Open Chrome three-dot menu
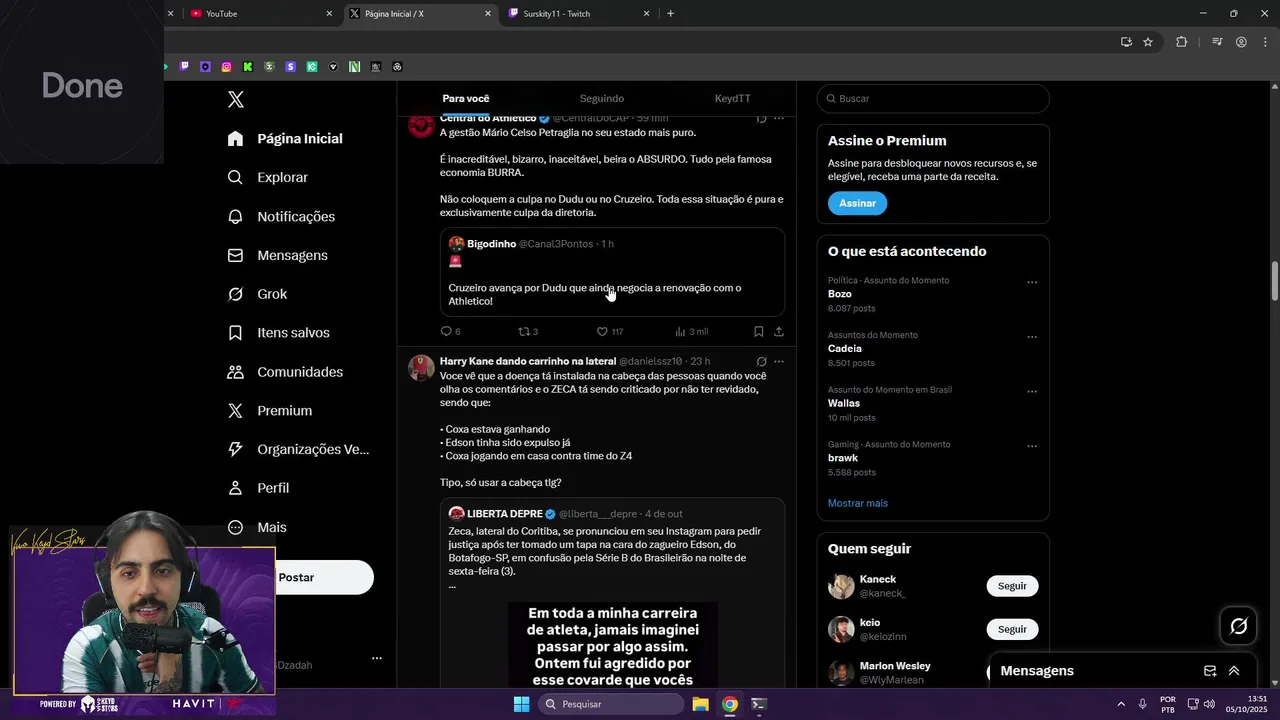Image resolution: width=1280 pixels, height=720 pixels. [x=1266, y=42]
